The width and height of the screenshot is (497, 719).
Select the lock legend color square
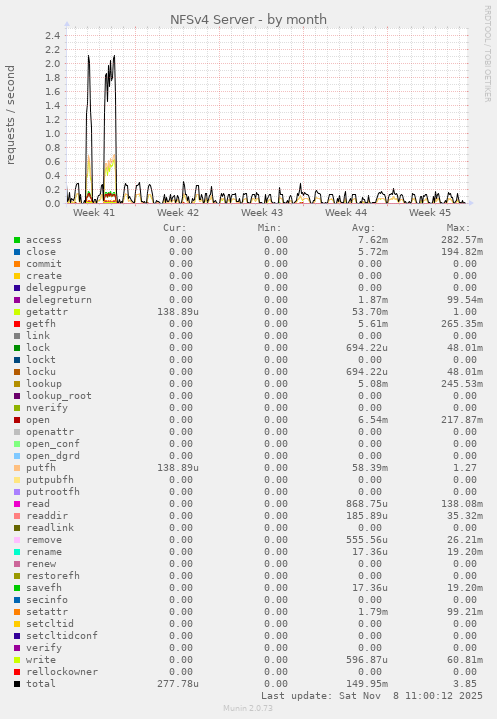coord(17,348)
